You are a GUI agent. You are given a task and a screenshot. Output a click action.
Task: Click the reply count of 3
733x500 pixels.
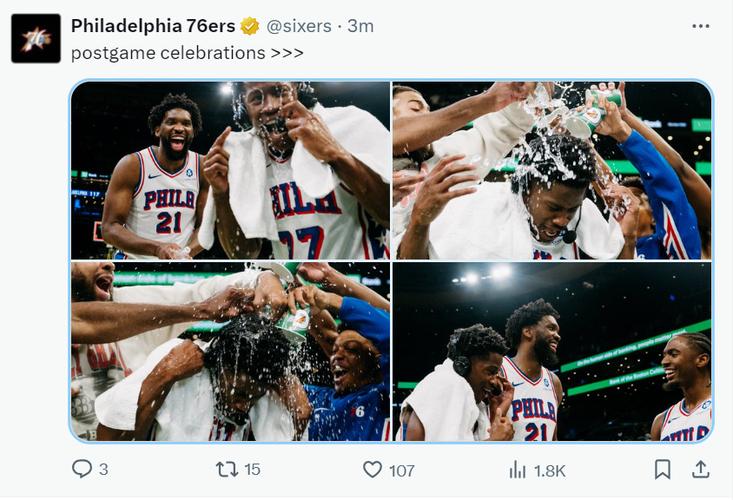[x=104, y=470]
